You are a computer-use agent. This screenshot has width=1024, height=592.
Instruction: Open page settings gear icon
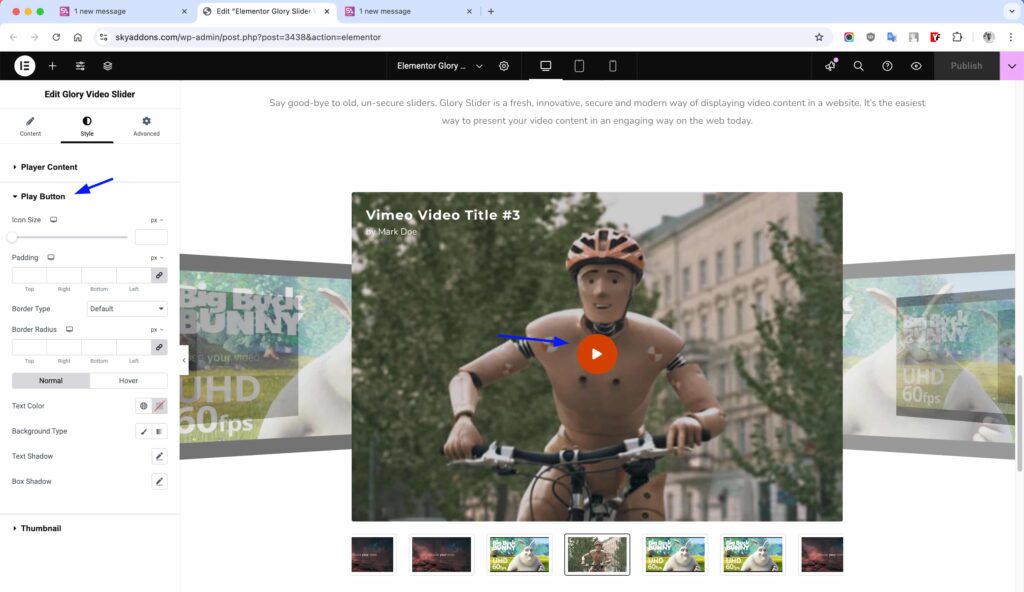[x=504, y=66]
